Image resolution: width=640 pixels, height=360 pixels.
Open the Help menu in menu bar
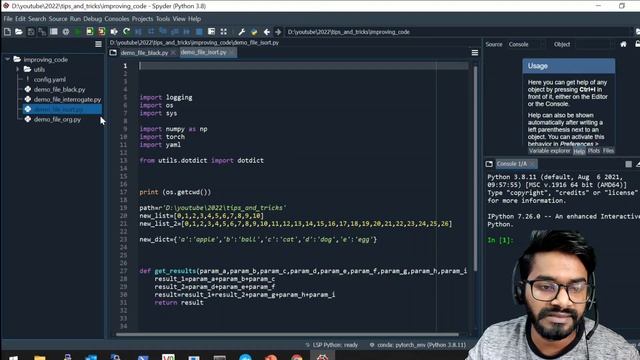(194, 19)
